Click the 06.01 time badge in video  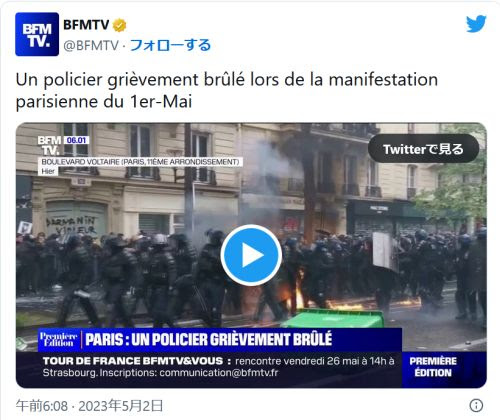76,140
